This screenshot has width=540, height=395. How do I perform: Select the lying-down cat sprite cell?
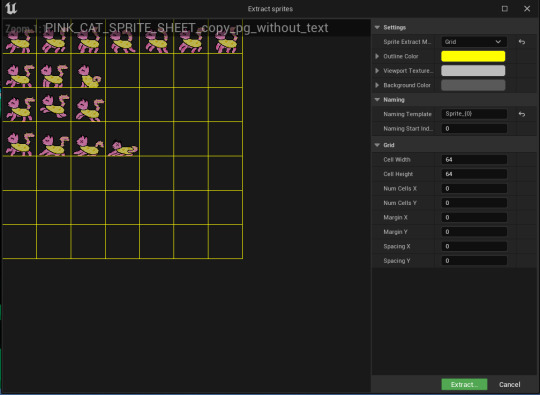(x=122, y=139)
